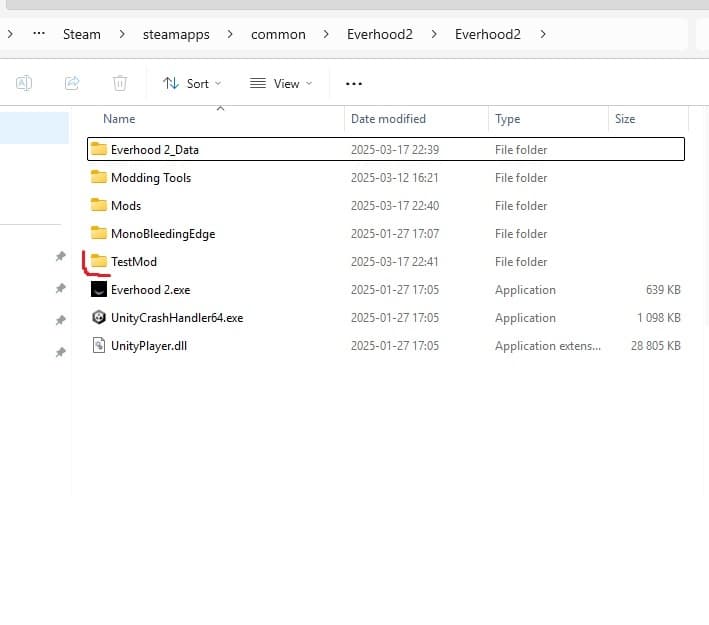
Task: Click Application extens... type of UnityPlayer.dll
Action: pyautogui.click(x=548, y=346)
